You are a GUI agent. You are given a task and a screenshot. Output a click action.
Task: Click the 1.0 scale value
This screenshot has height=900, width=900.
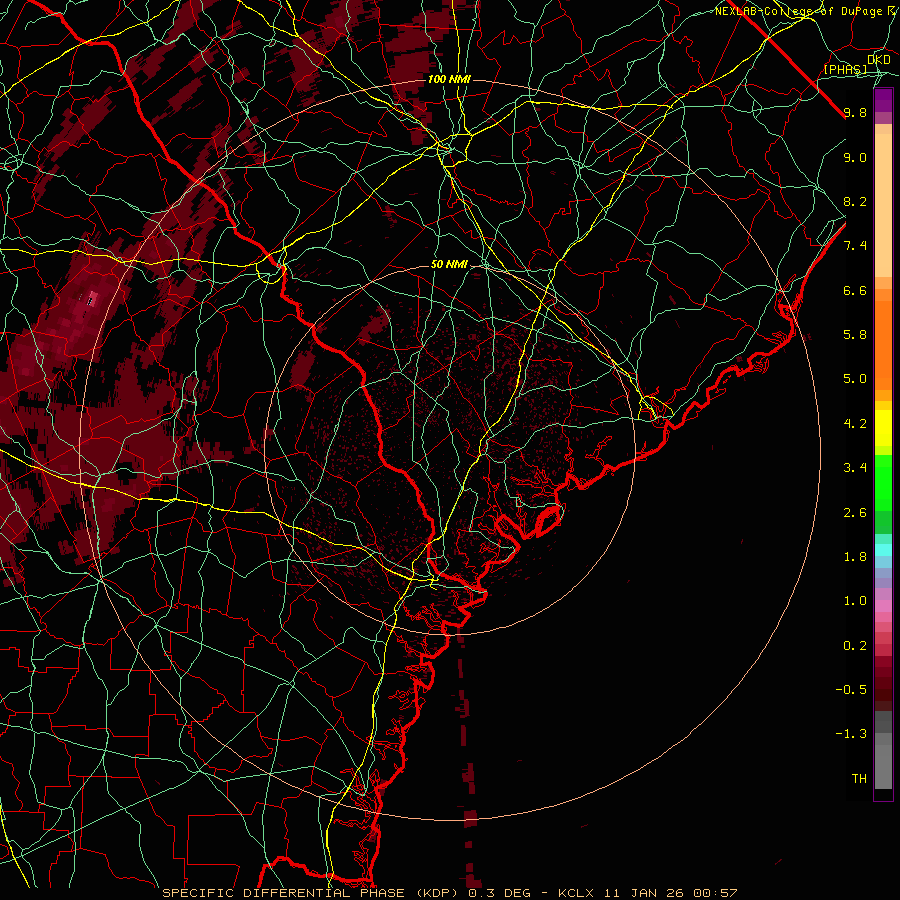[x=855, y=601]
